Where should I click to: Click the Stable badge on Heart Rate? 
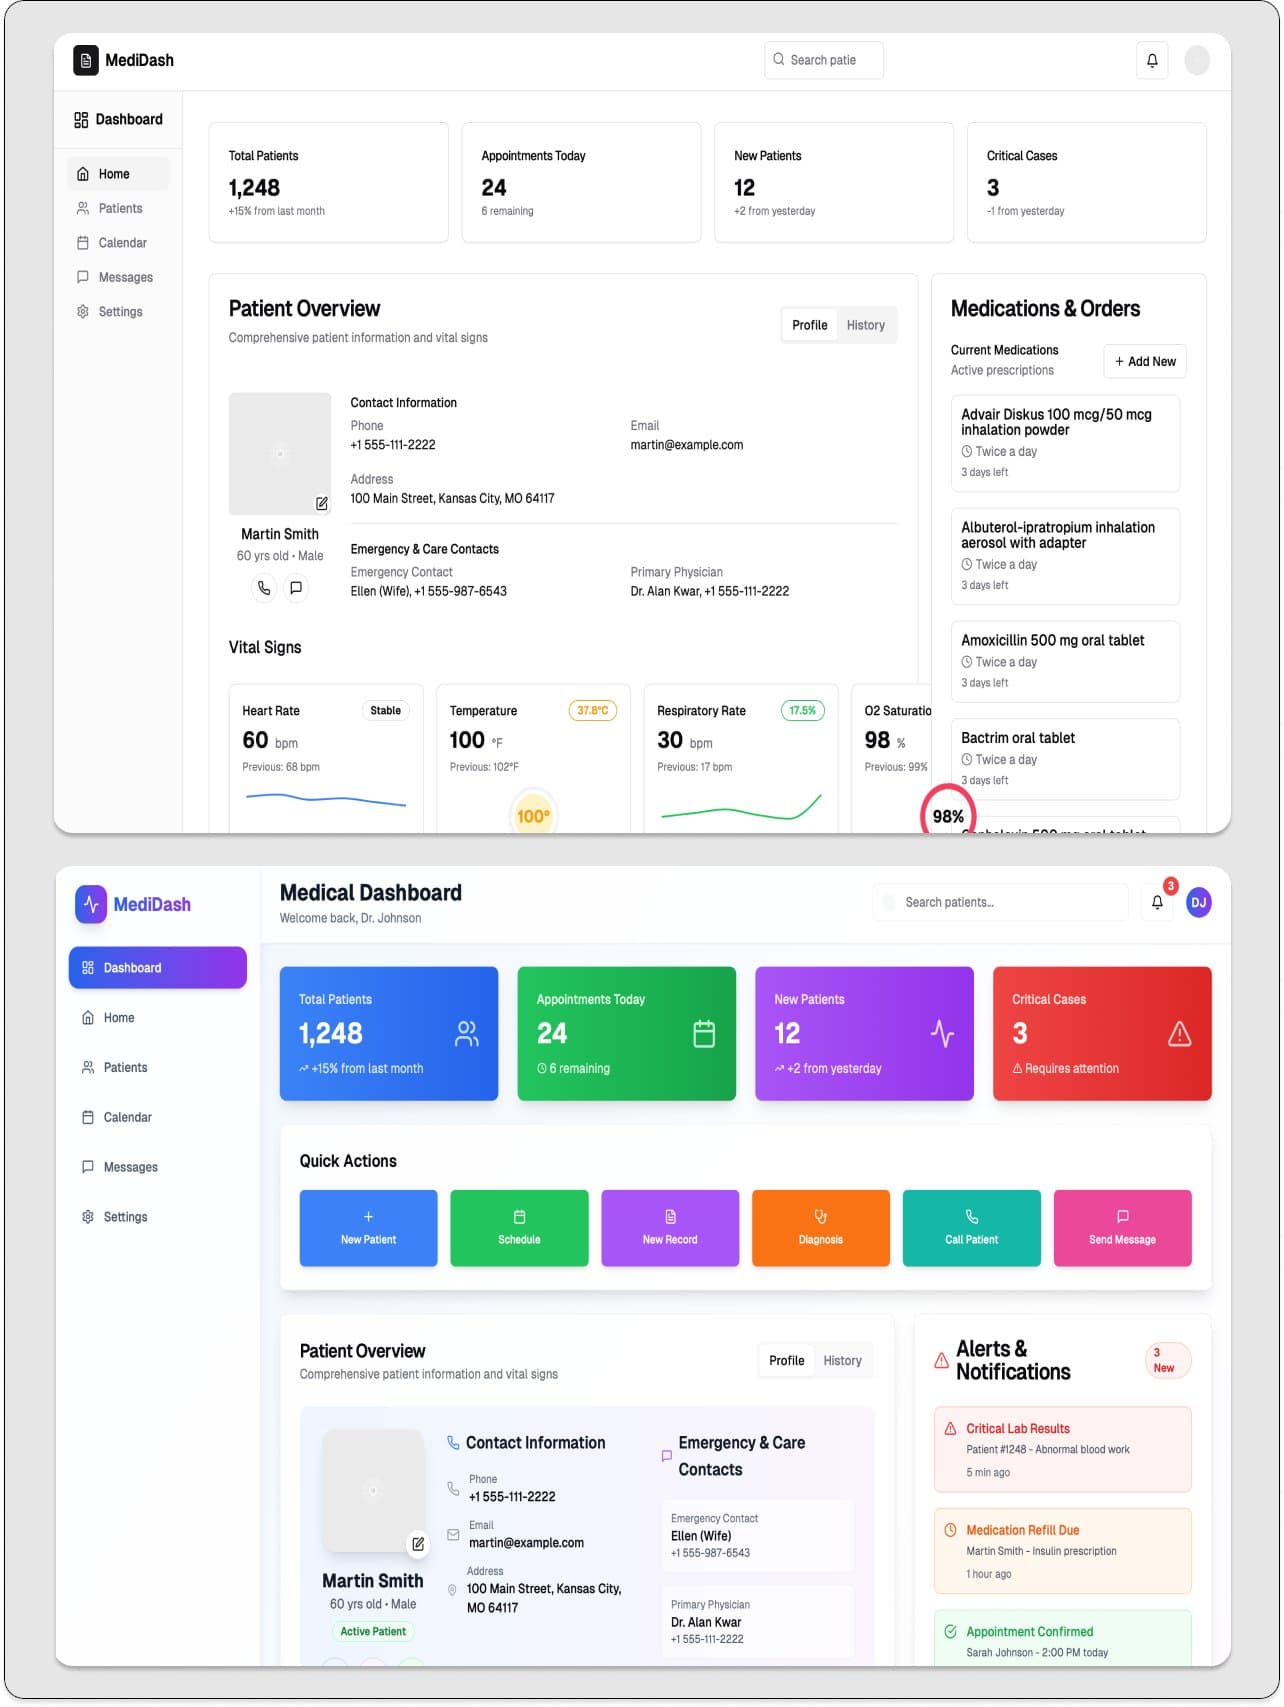click(385, 711)
